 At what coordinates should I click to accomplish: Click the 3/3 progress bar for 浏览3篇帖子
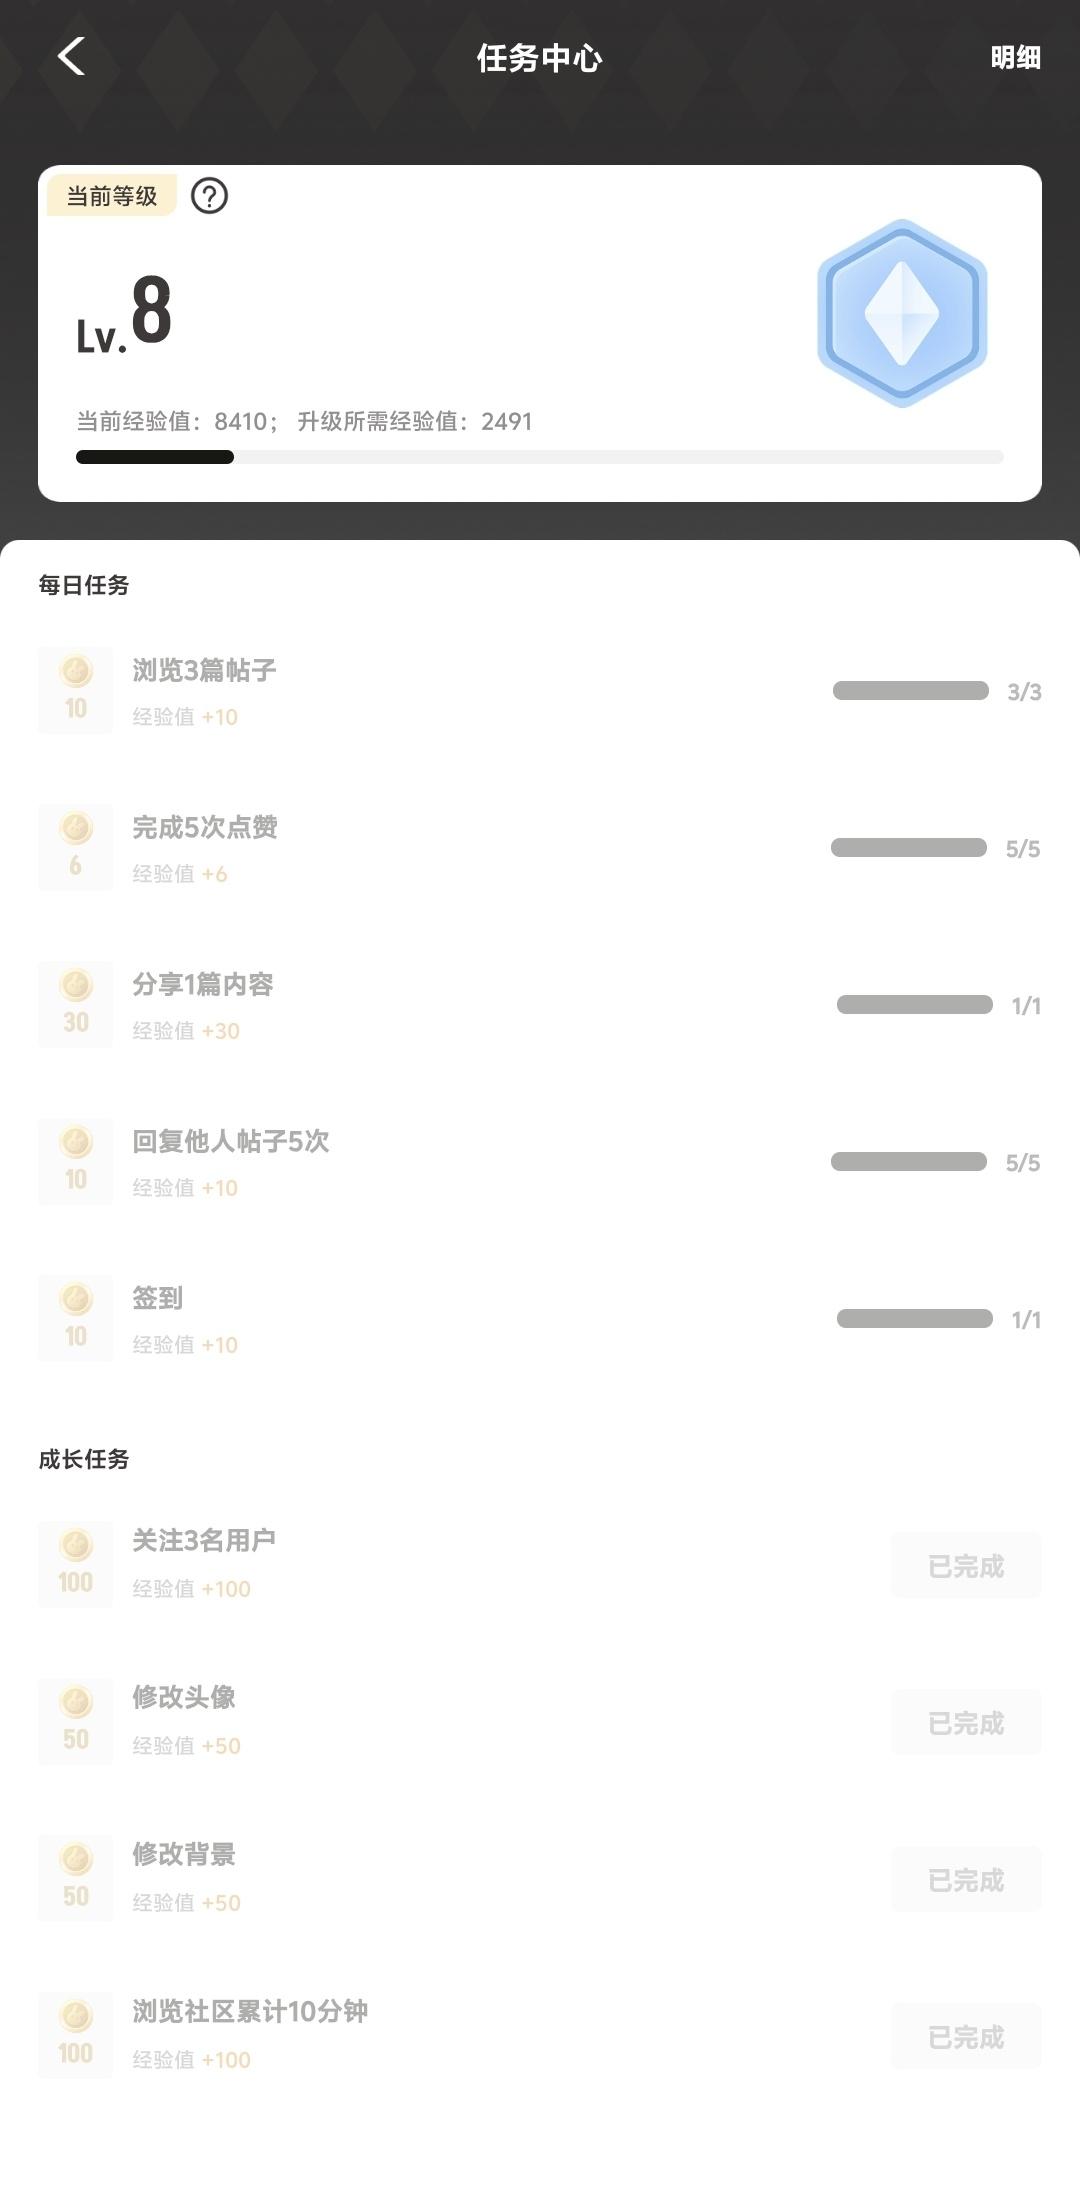coord(910,691)
